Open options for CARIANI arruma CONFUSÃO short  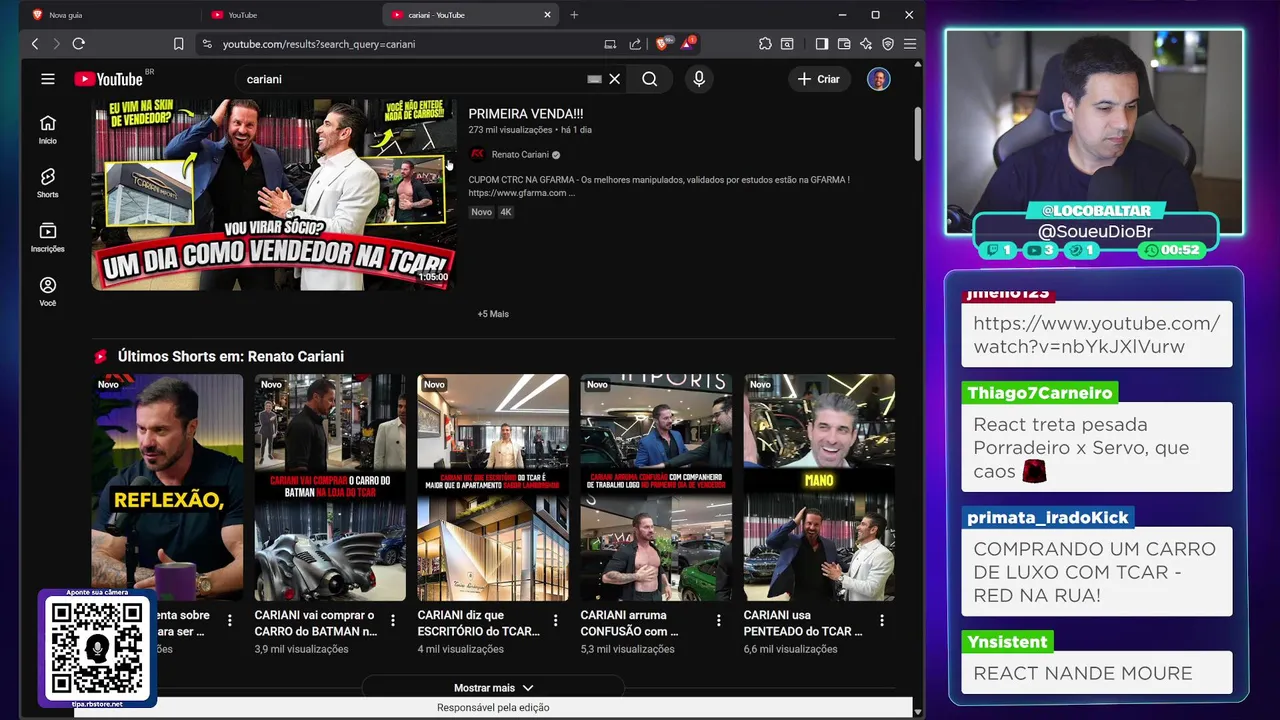coord(719,620)
